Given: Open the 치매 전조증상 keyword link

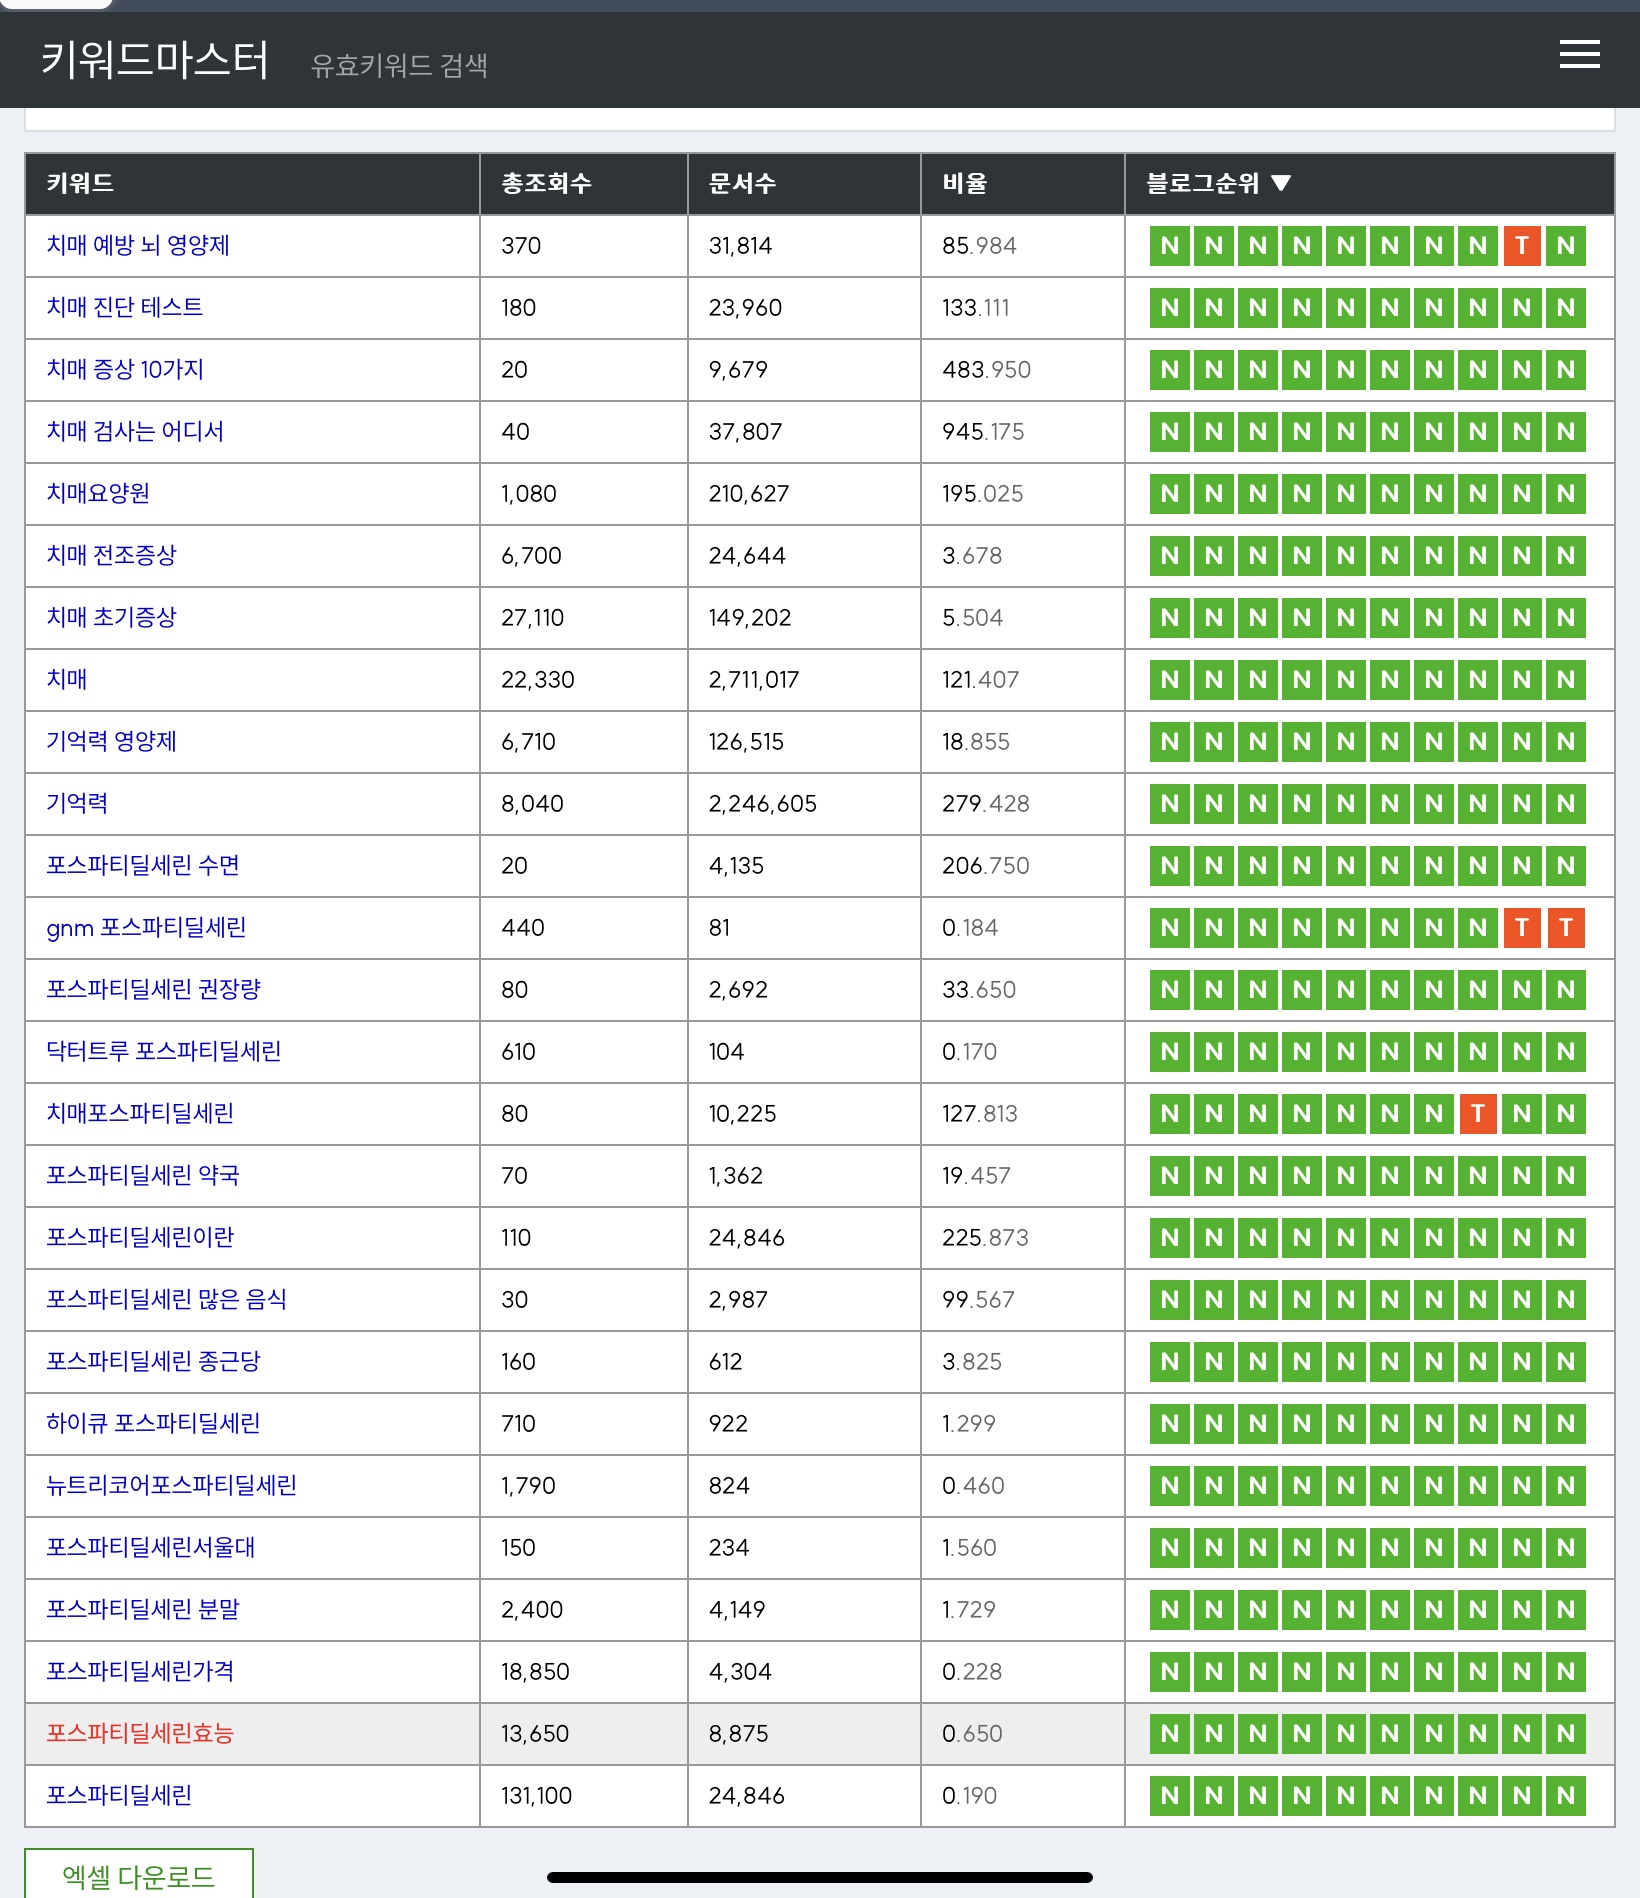Looking at the screenshot, I should (x=111, y=555).
